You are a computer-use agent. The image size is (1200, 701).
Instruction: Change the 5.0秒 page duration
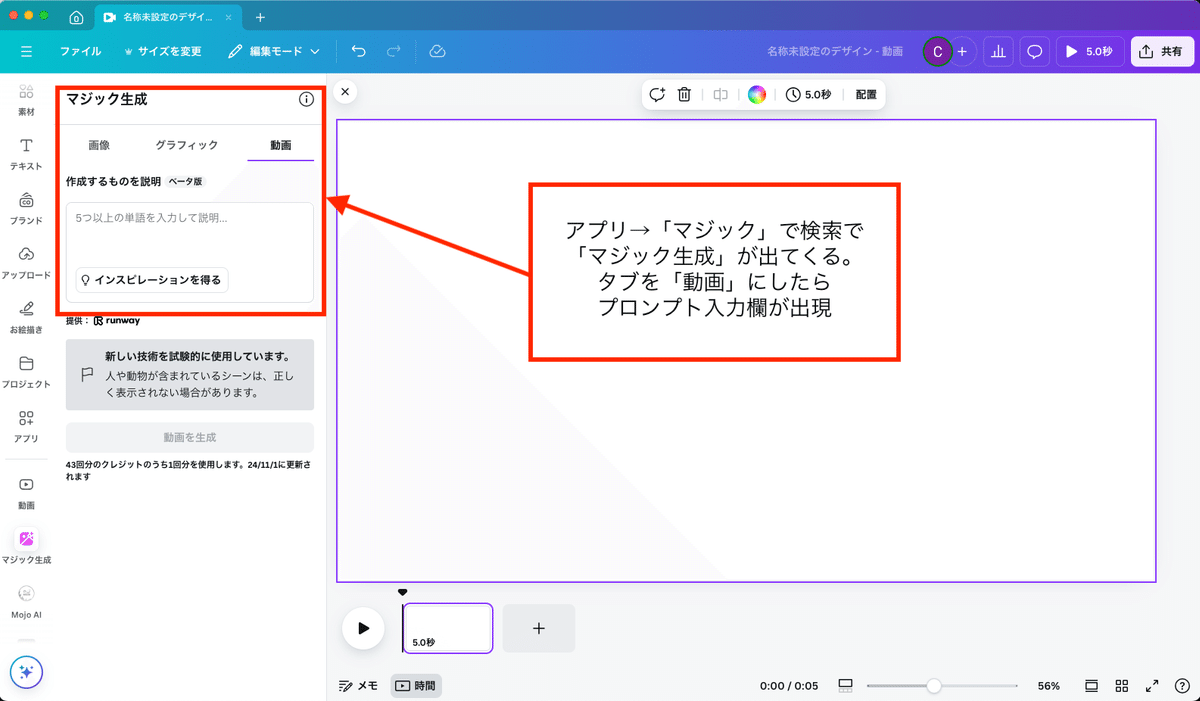coord(808,94)
